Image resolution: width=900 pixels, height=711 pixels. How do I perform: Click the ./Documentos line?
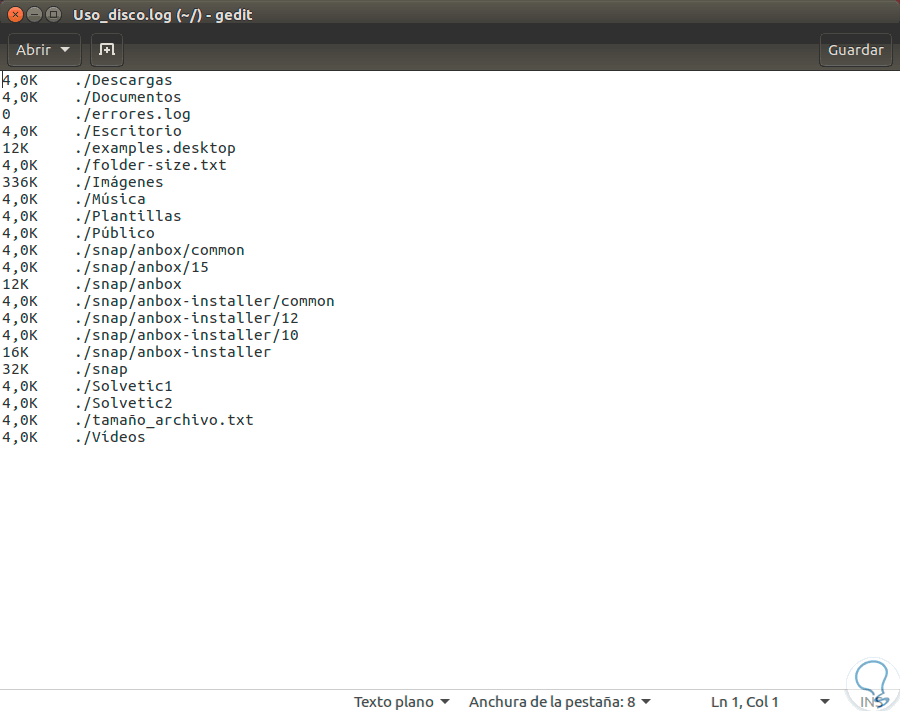[x=92, y=97]
